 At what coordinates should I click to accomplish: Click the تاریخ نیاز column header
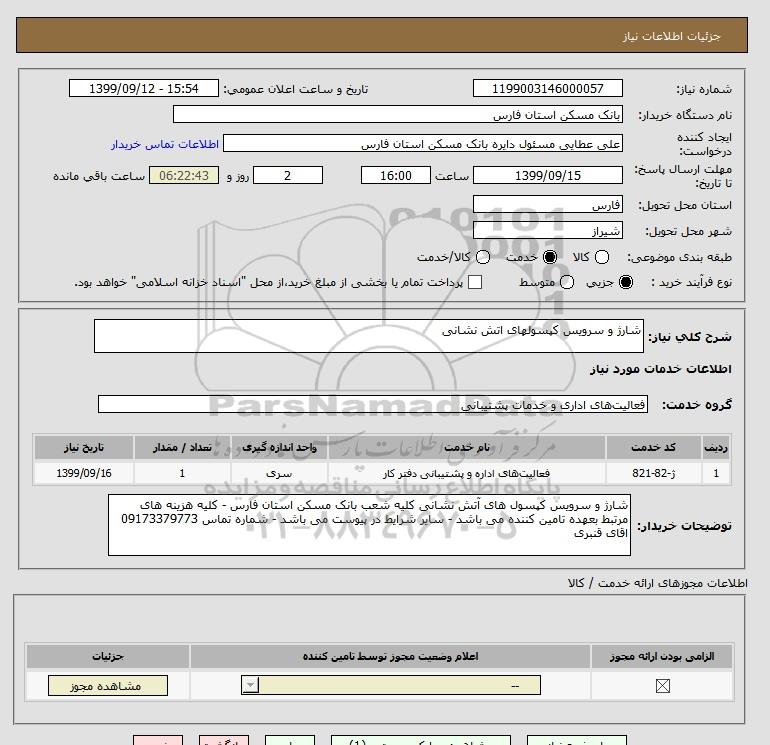(84, 447)
